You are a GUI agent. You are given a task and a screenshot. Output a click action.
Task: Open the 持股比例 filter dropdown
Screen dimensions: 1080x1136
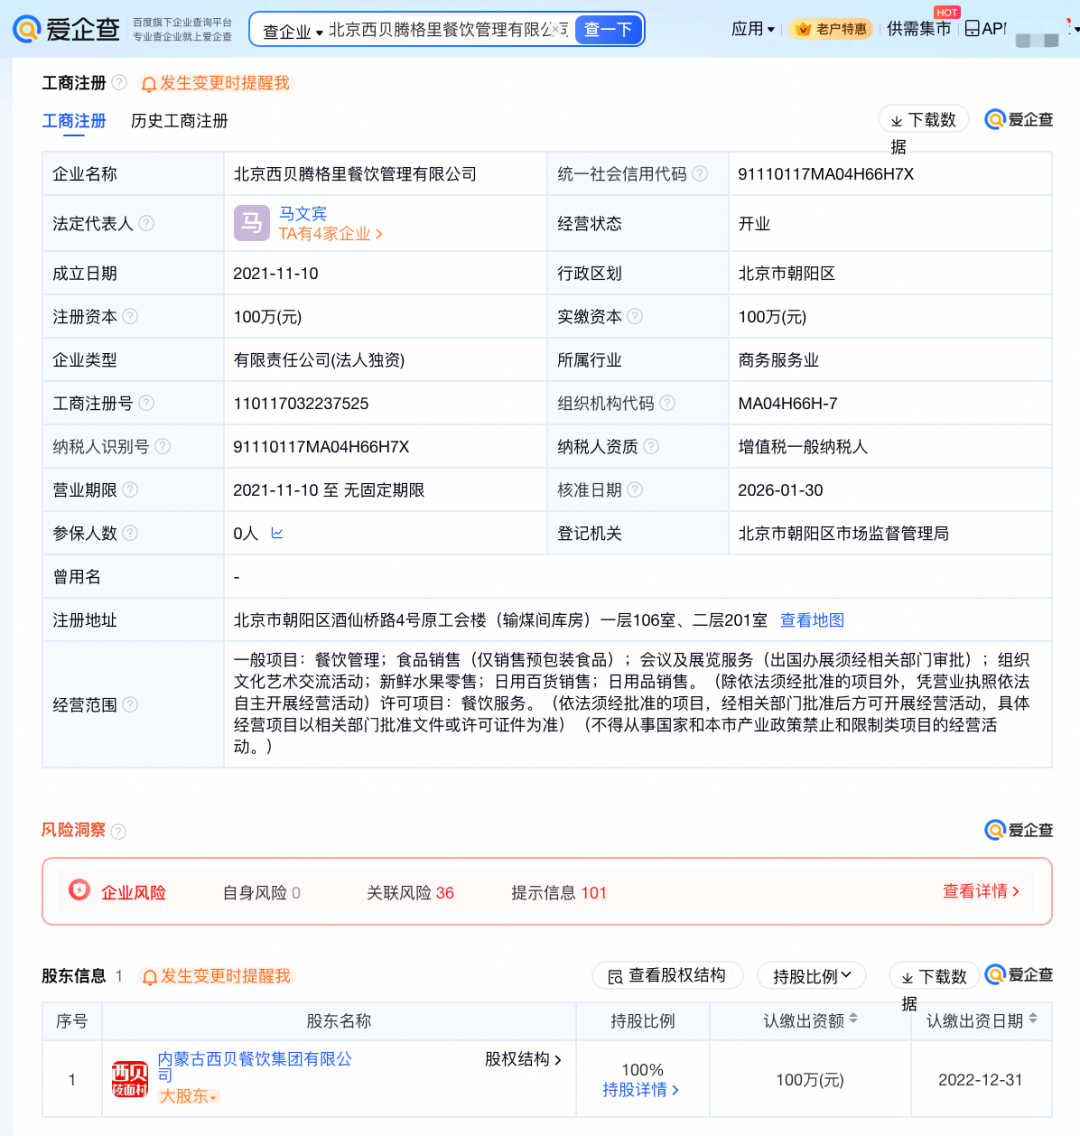(x=811, y=976)
